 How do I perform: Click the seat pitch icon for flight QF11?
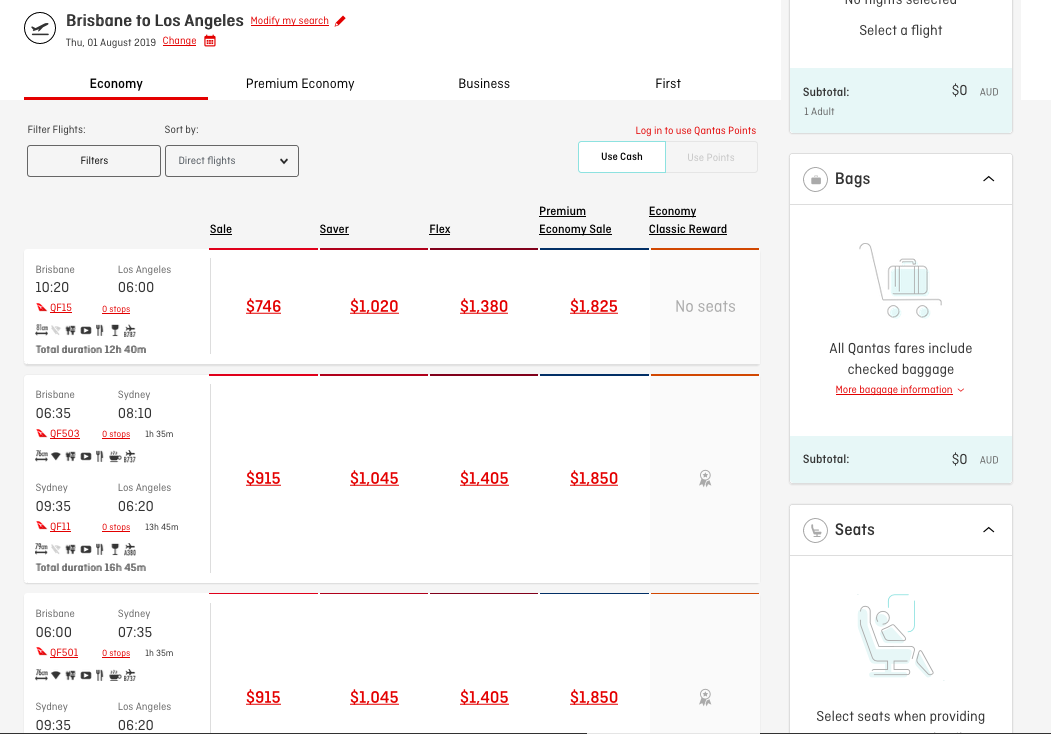point(42,548)
